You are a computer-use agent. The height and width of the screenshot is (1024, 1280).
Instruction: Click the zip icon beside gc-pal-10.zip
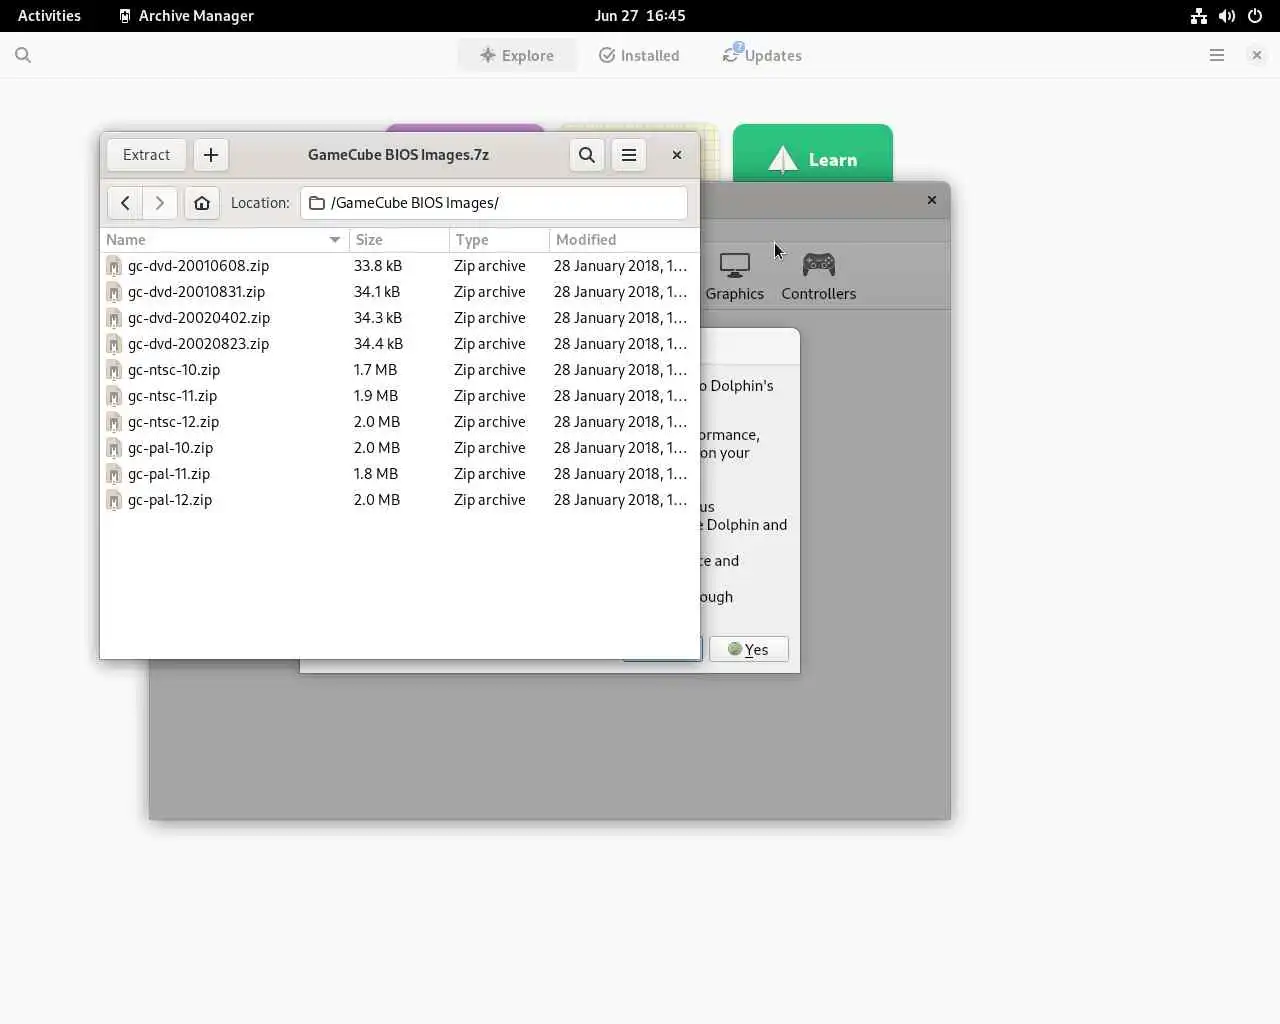(114, 448)
